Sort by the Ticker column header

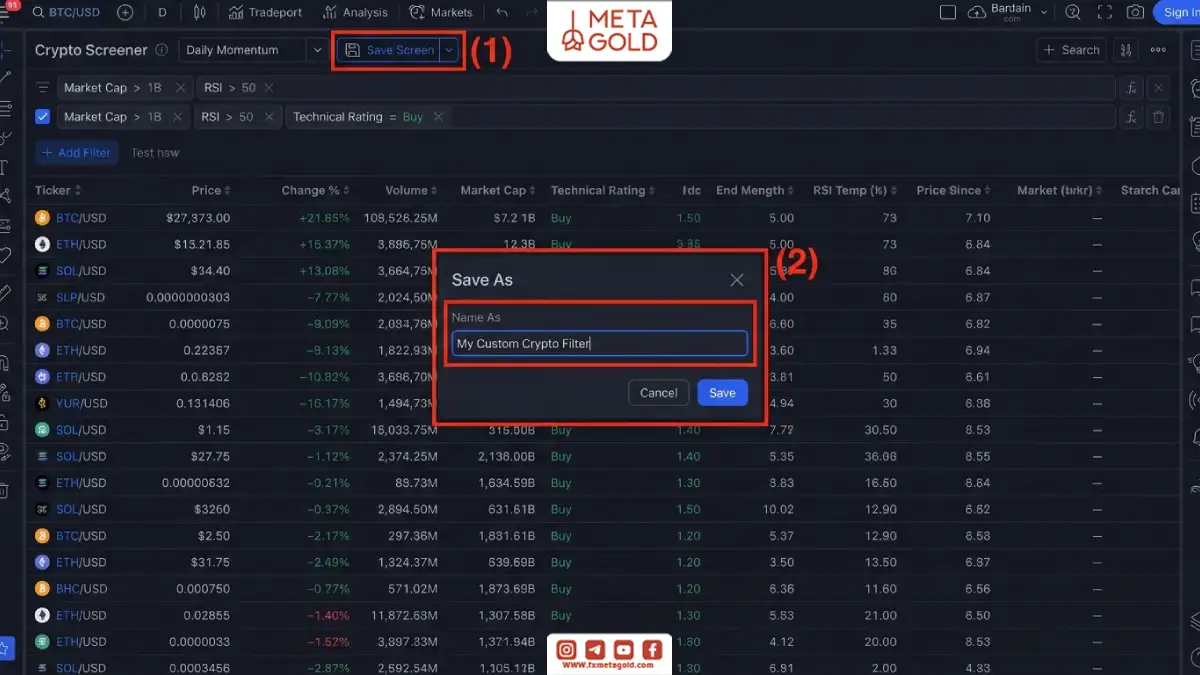click(58, 190)
